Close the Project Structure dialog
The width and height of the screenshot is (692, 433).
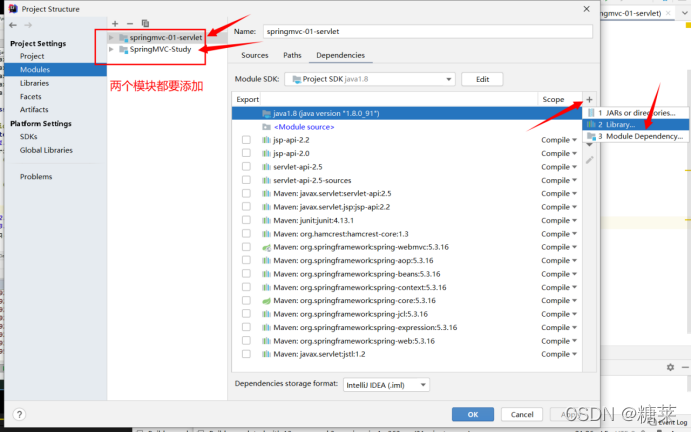587,9
